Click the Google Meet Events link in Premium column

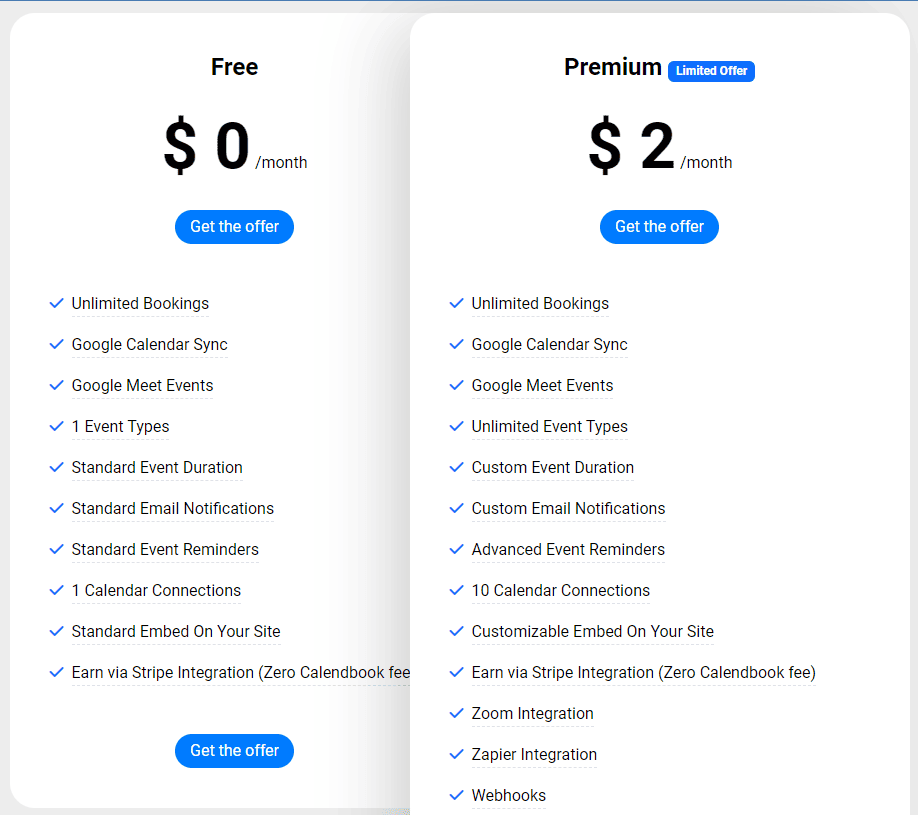(542, 385)
